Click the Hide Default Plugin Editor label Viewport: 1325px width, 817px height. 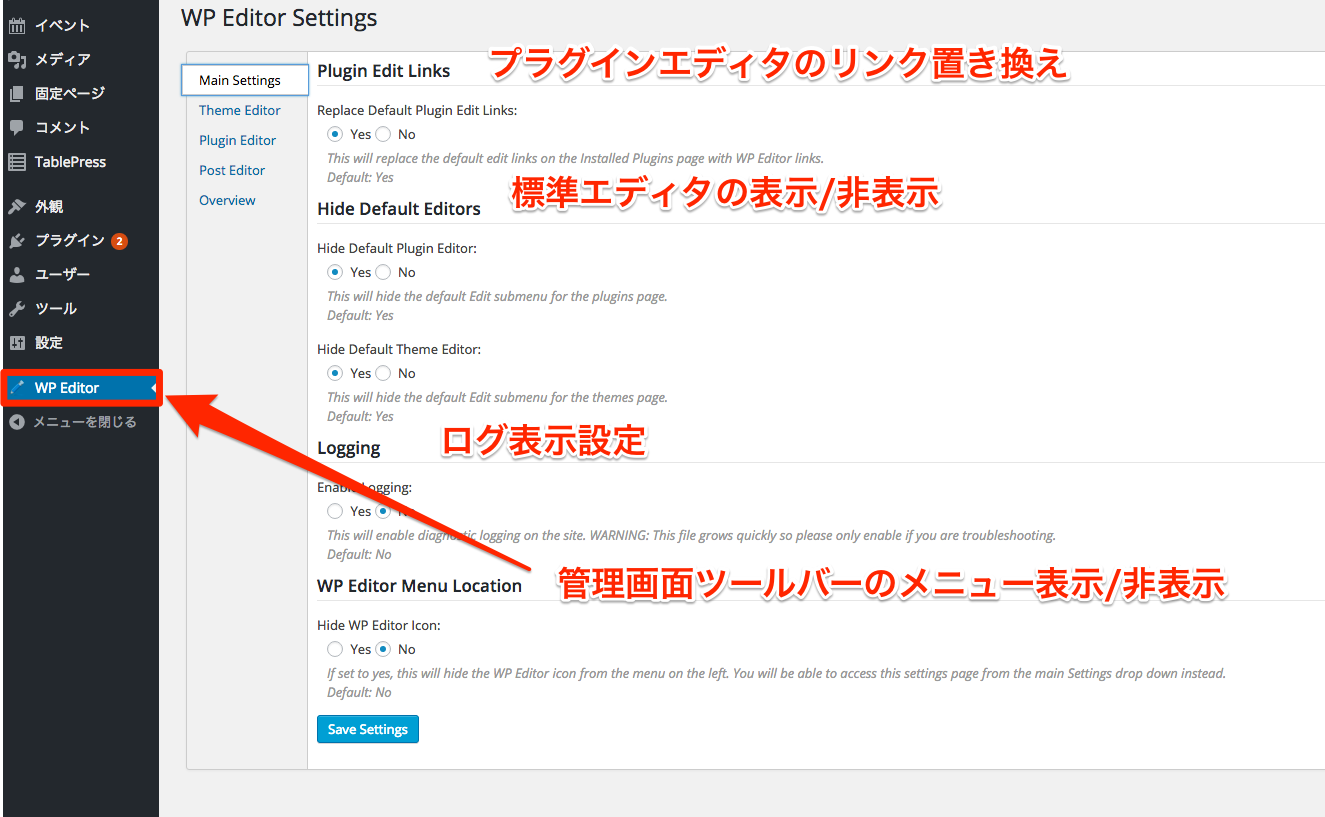(397, 248)
